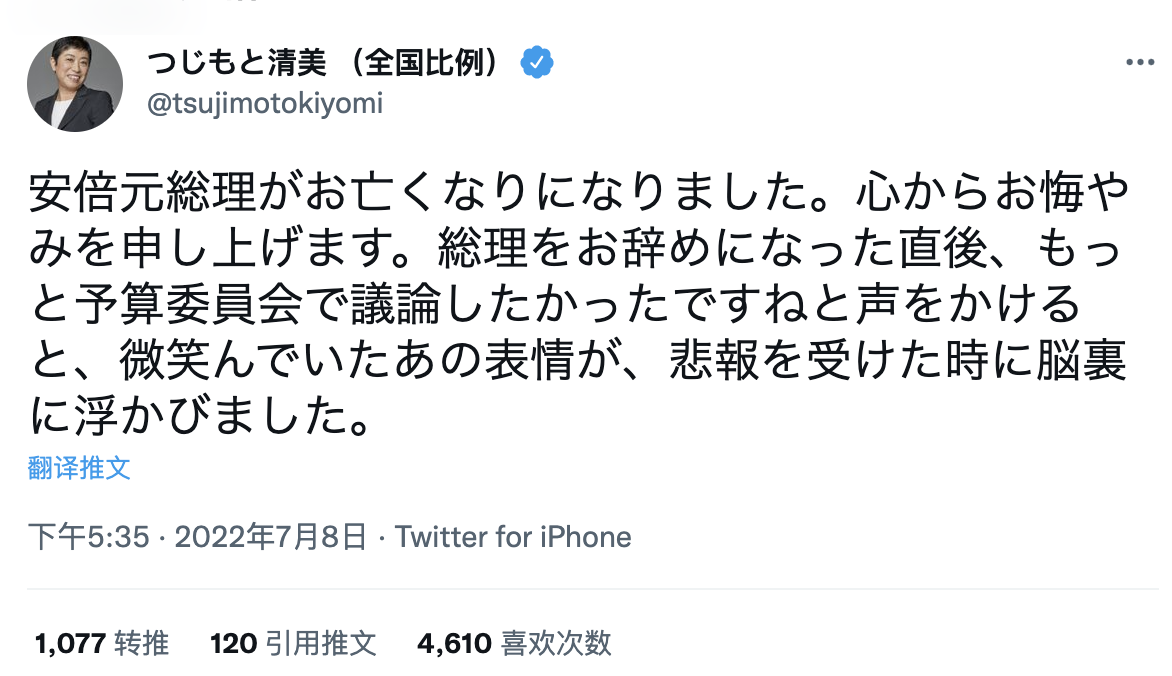Click the date 2022年7月8日
1172x676 pixels.
click(270, 537)
